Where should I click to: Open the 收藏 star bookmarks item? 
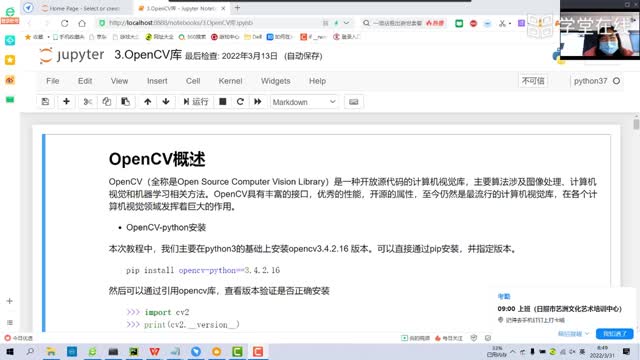point(34,37)
